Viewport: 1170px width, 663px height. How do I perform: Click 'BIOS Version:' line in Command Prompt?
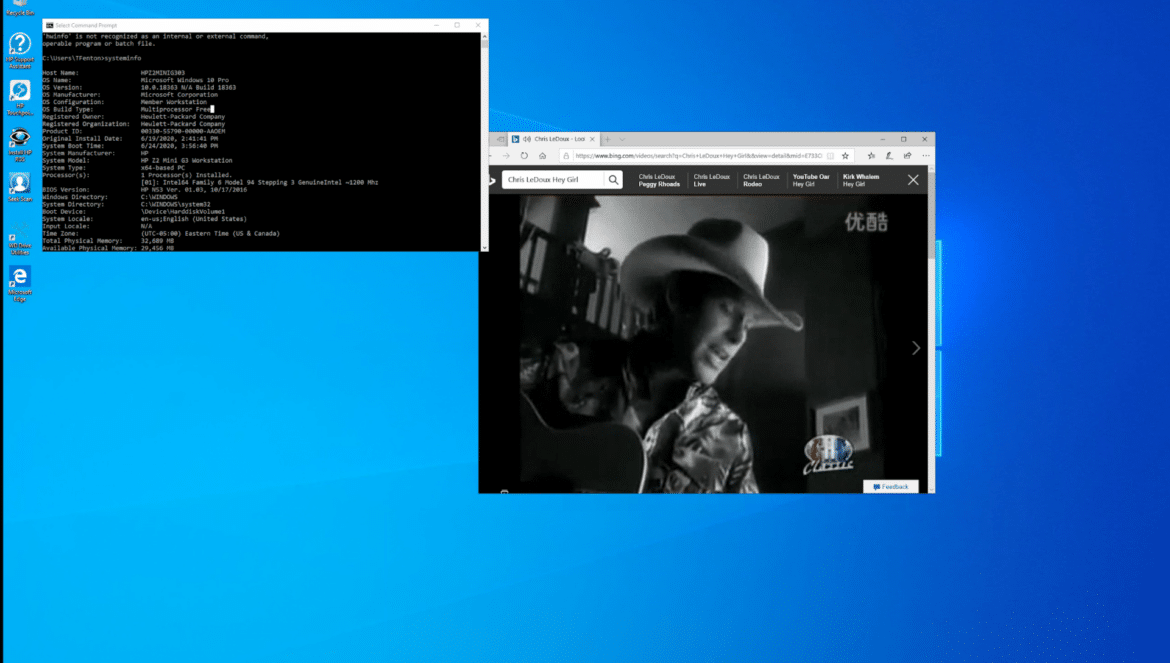click(145, 189)
